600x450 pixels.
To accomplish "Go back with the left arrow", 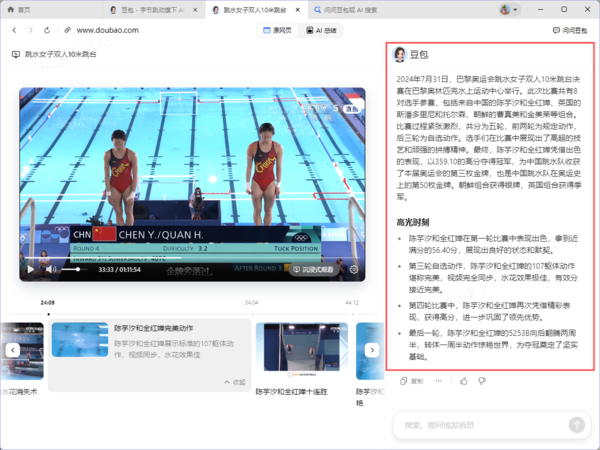I will (x=14, y=30).
